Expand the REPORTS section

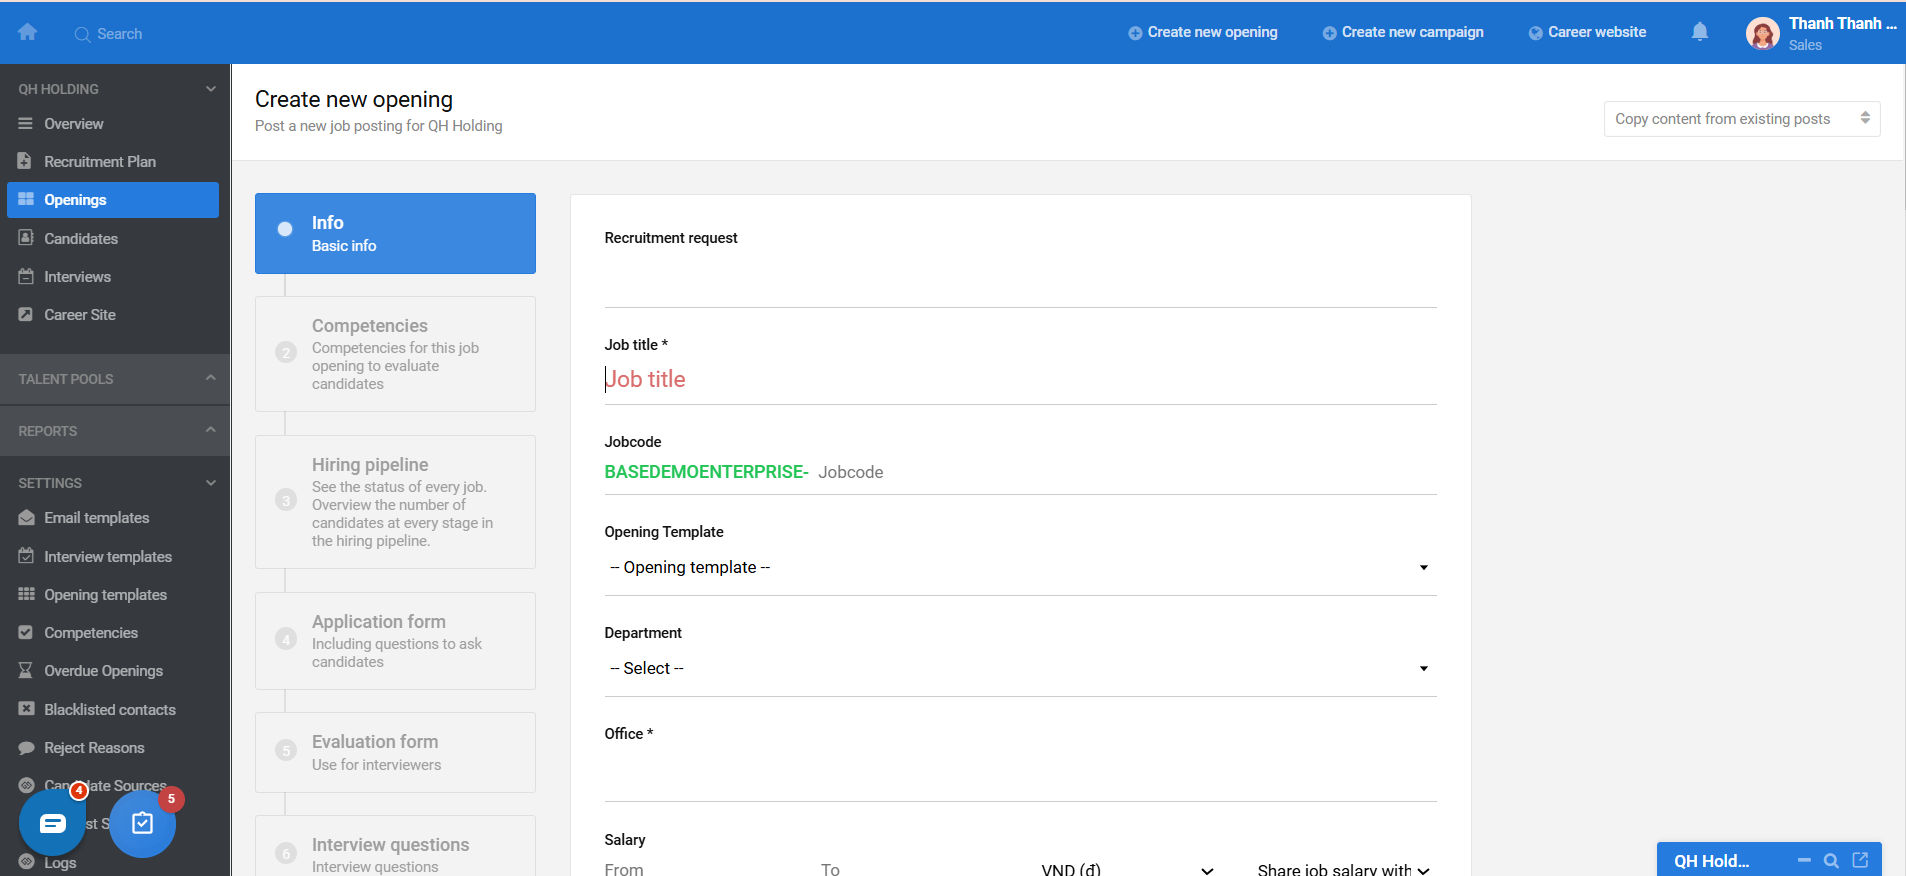(x=211, y=430)
